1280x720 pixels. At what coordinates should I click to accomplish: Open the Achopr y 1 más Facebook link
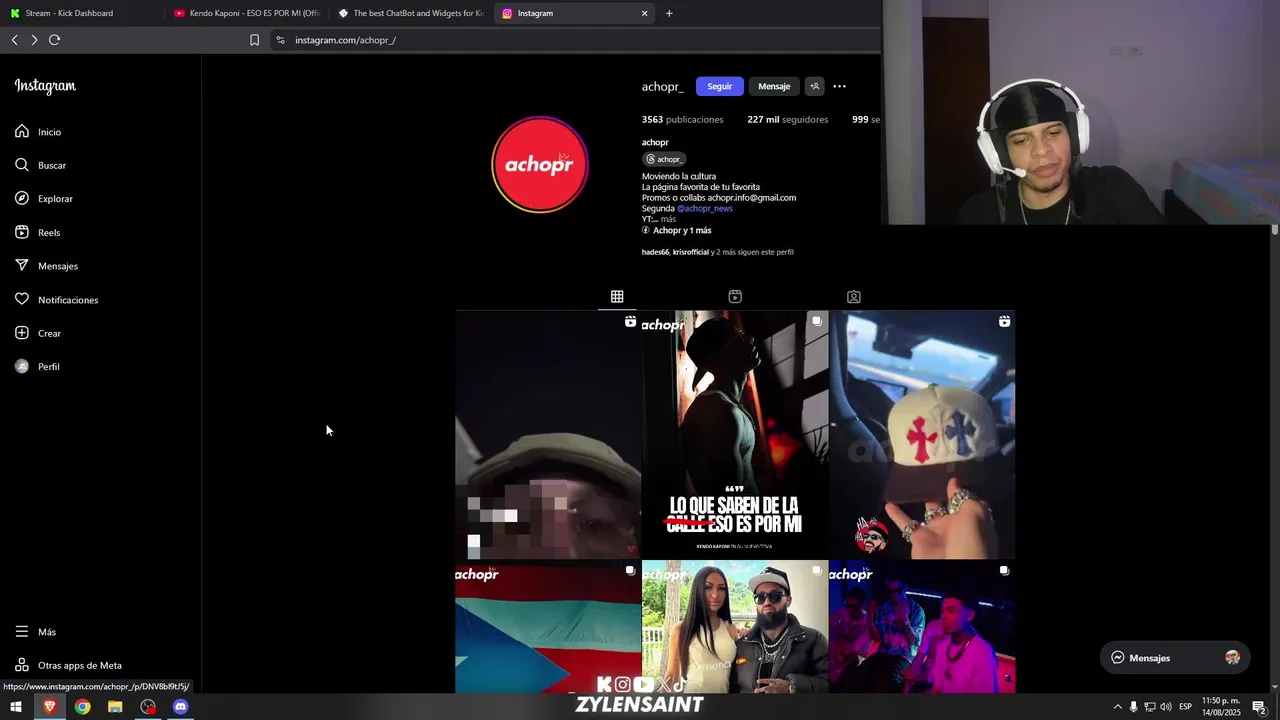point(677,230)
